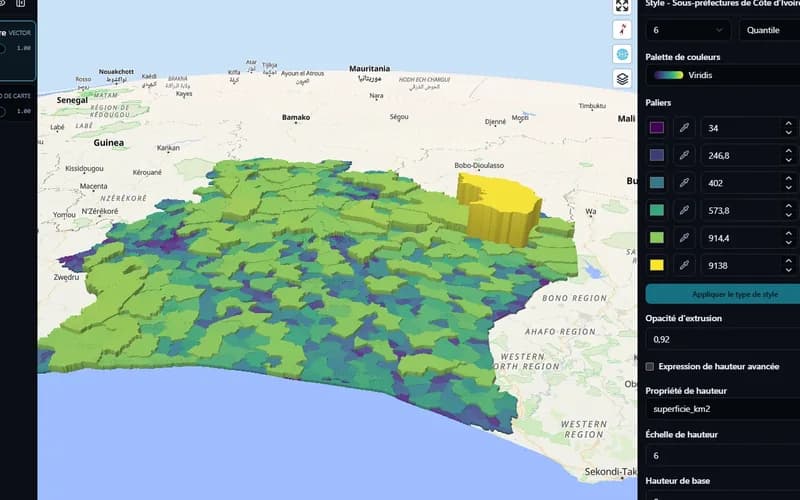Viewport: 800px width, 500px height.
Task: Click the Zwedru town label on map
Action: [66, 277]
